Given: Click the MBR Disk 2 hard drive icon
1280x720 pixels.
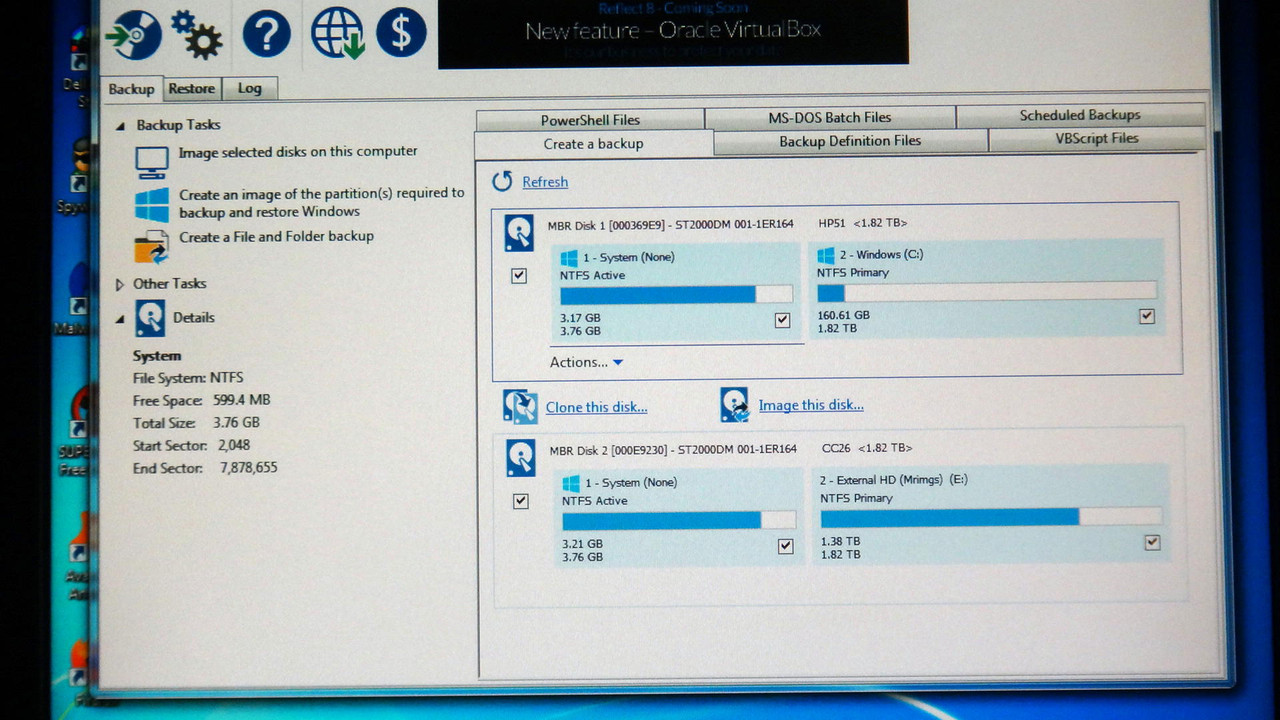Looking at the screenshot, I should pos(521,457).
